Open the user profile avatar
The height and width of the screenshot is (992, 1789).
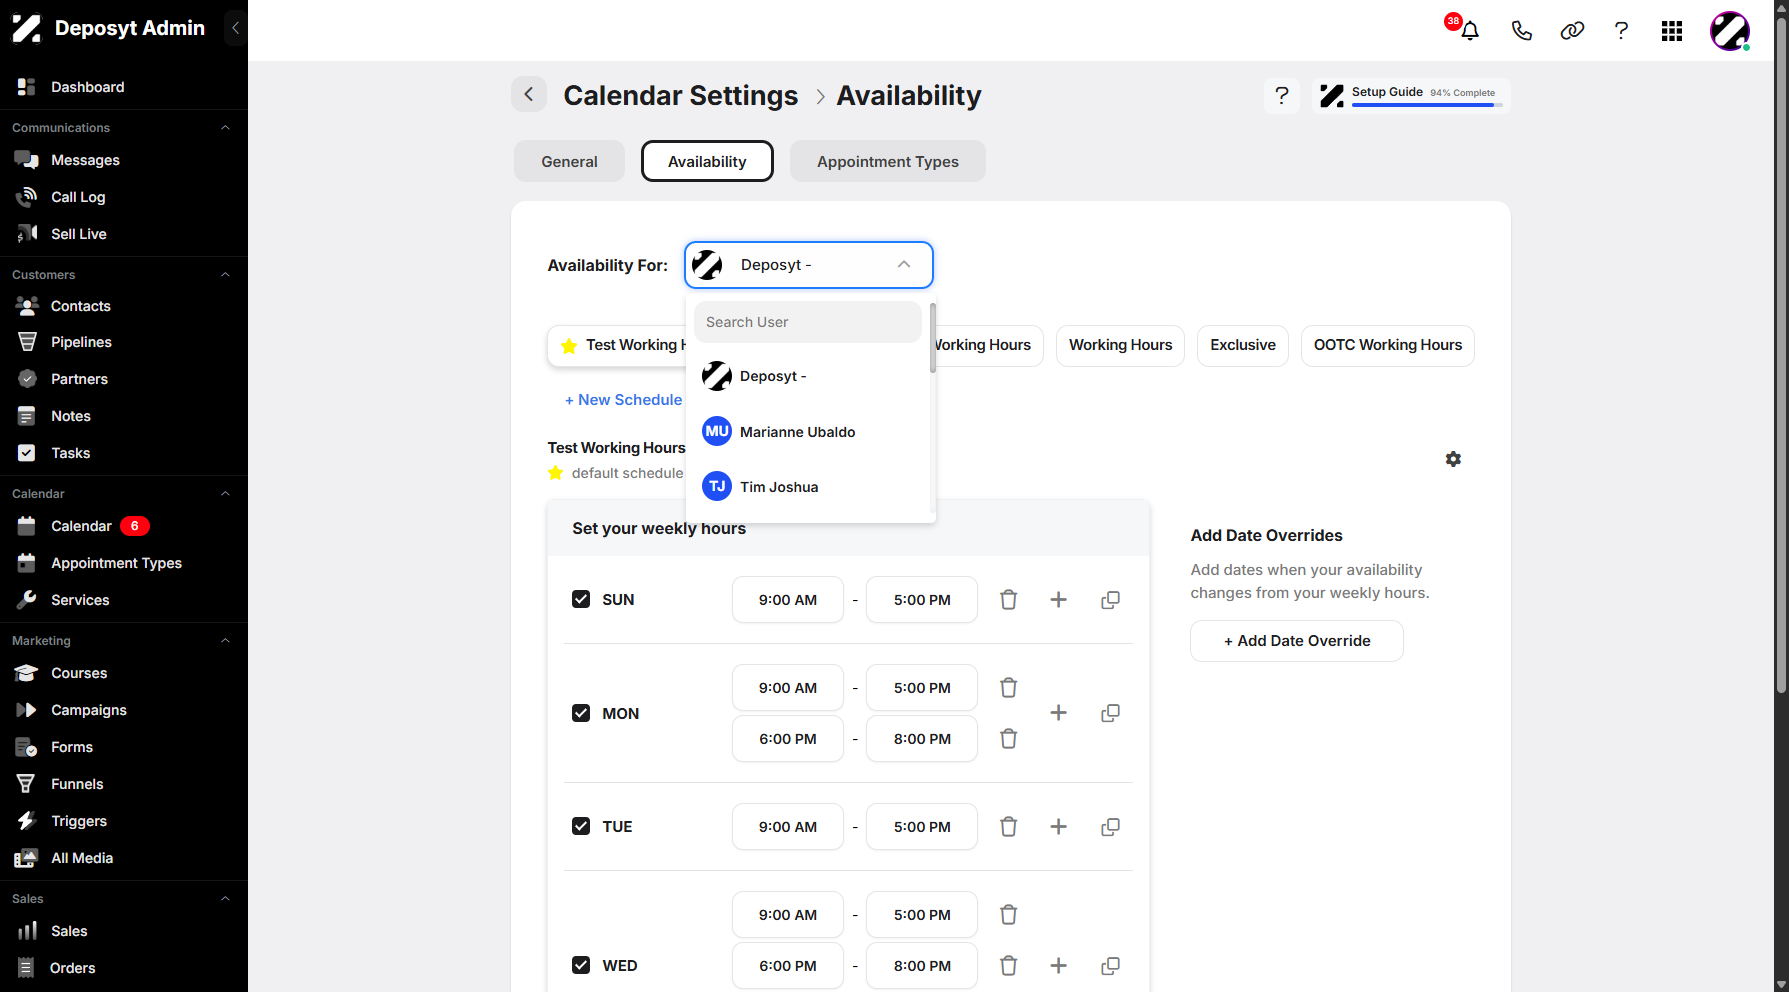coord(1730,31)
